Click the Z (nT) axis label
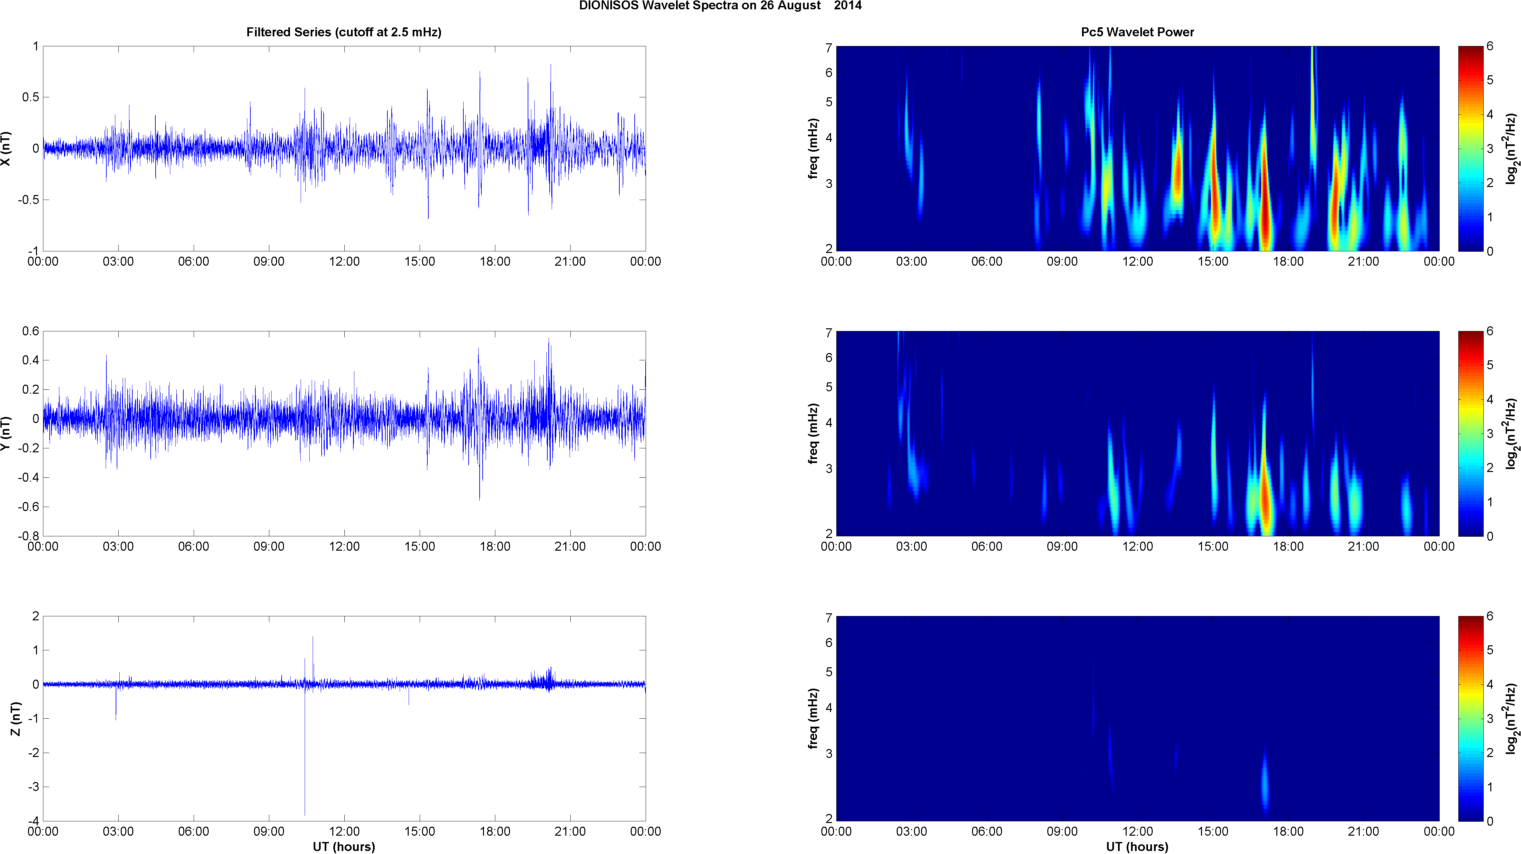The width and height of the screenshot is (1521, 854). pyautogui.click(x=15, y=718)
